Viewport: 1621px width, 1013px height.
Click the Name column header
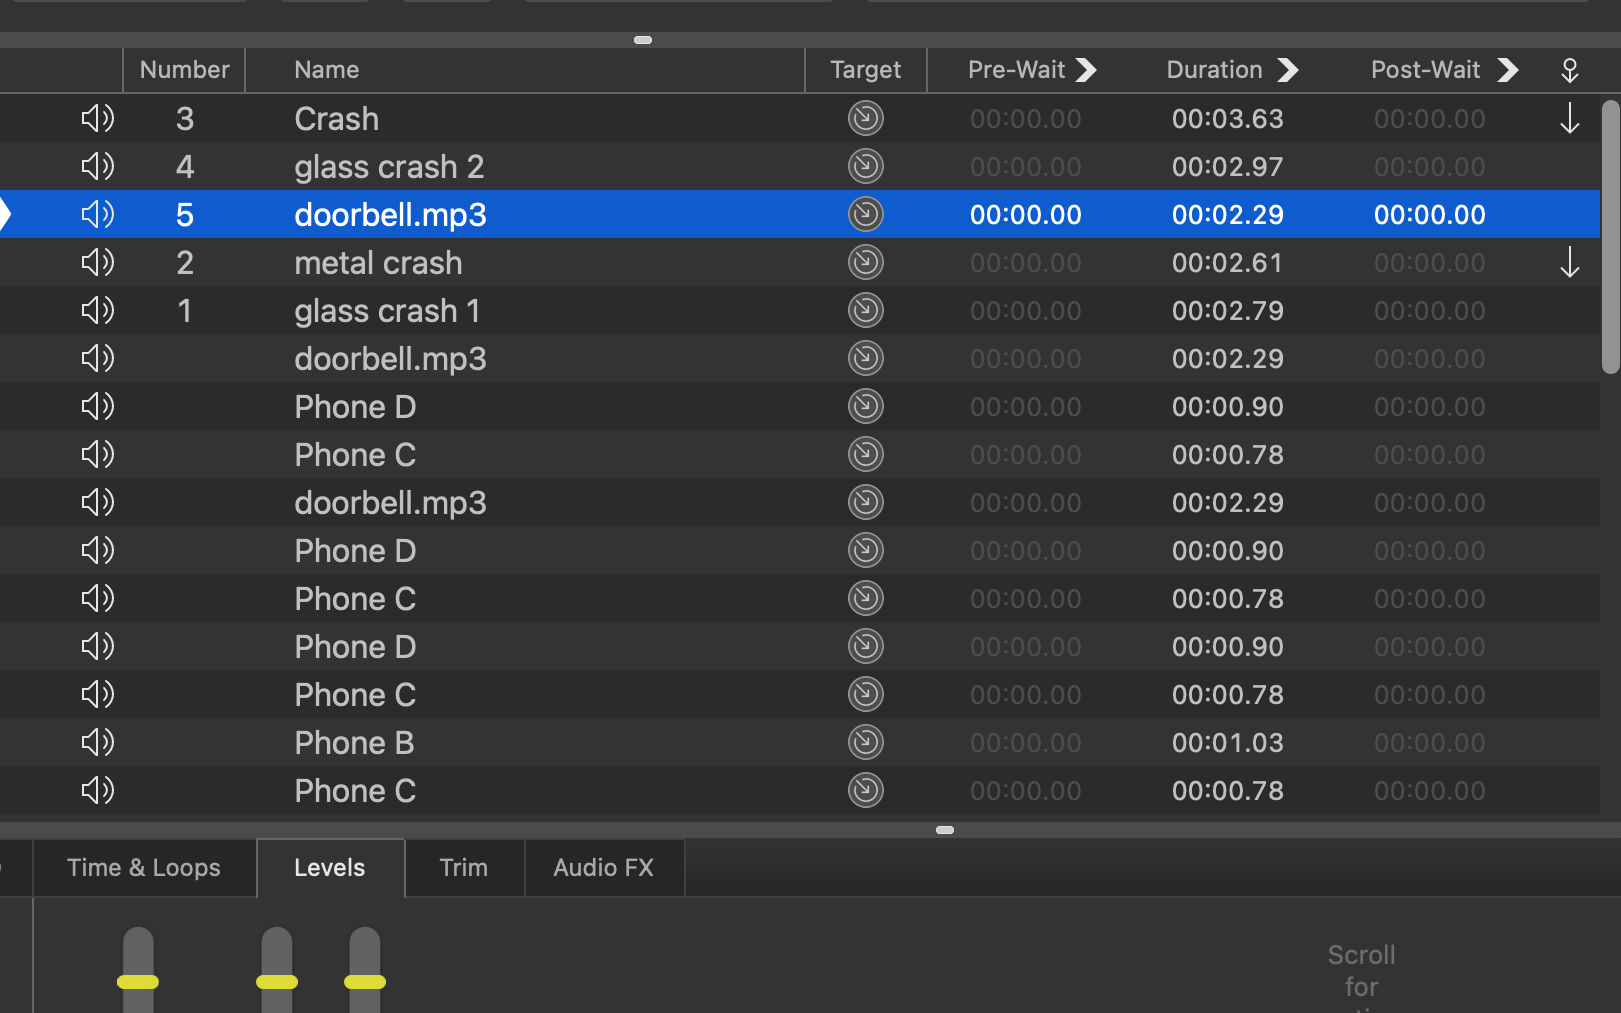pyautogui.click(x=326, y=70)
